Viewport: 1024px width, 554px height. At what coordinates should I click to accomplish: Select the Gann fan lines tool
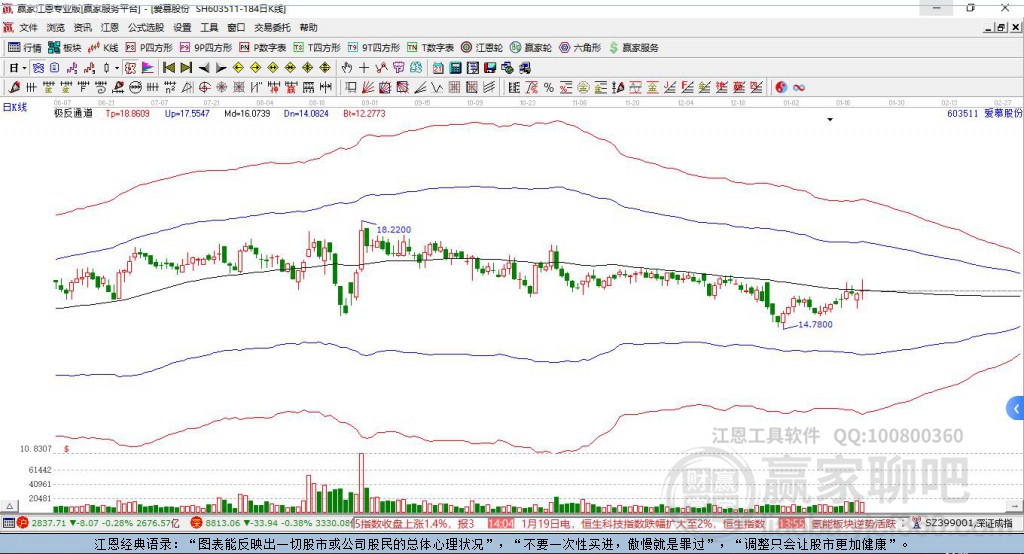[368, 87]
